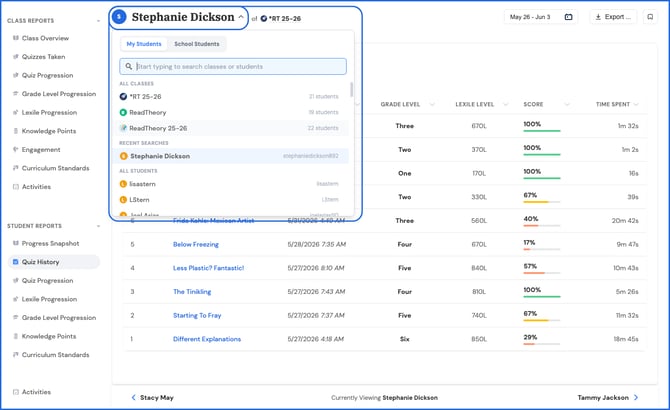Collapse the Stephanie Dickson student selector
670x410 pixels.
pos(241,17)
